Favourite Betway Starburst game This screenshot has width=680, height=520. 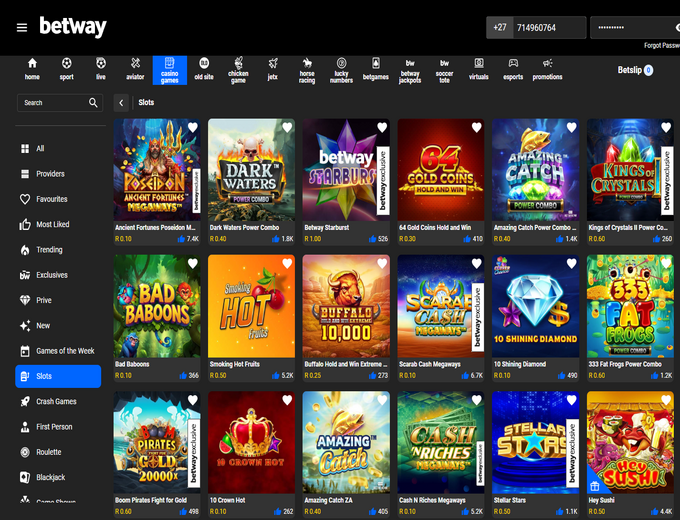click(382, 128)
